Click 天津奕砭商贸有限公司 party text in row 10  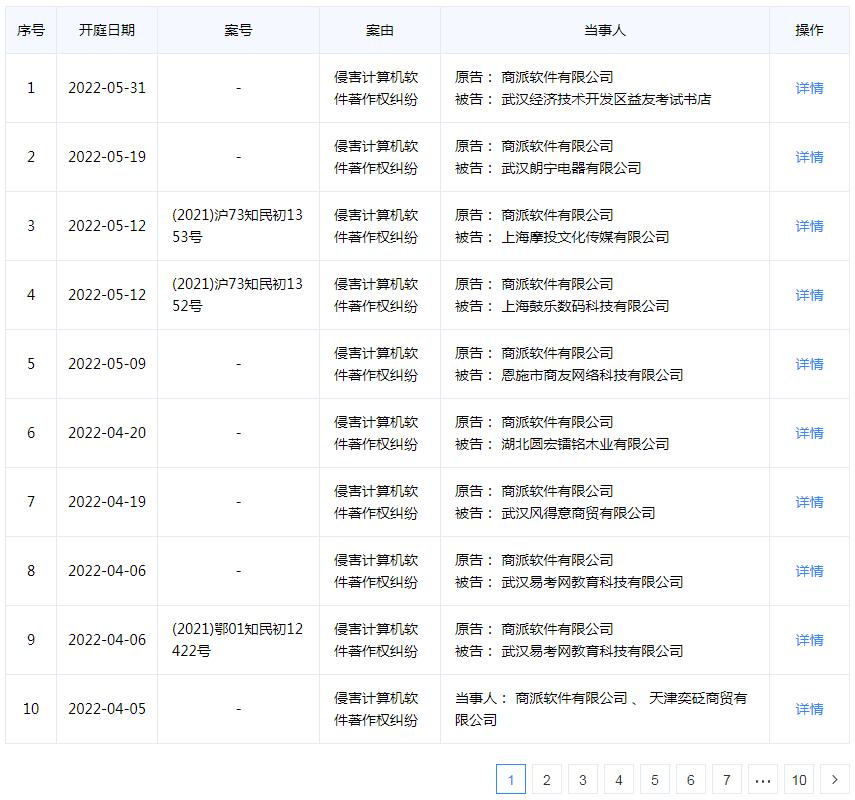tap(601, 709)
